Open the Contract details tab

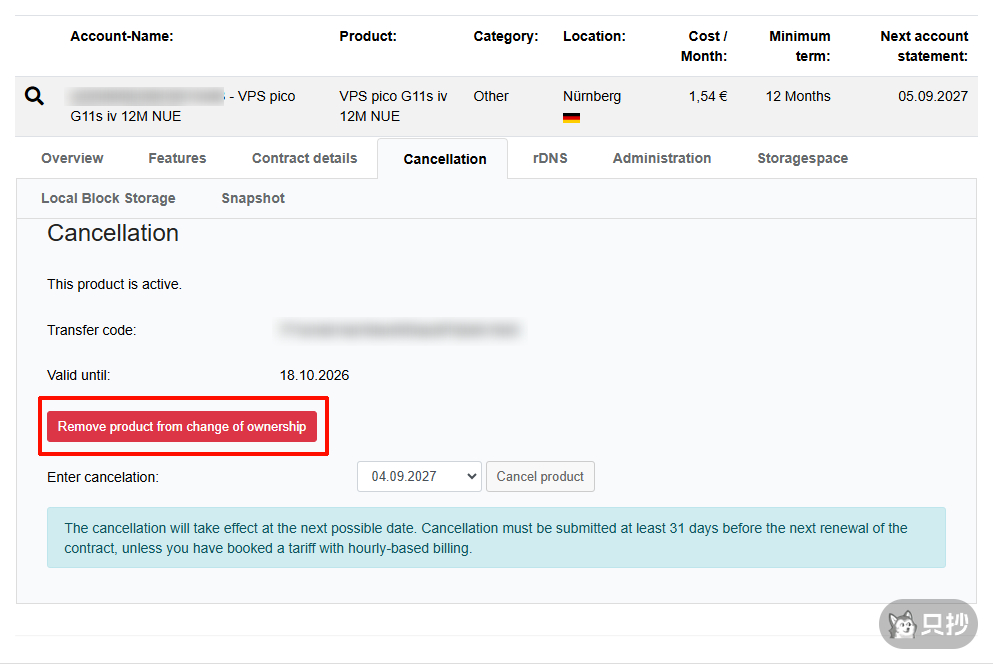pos(305,158)
